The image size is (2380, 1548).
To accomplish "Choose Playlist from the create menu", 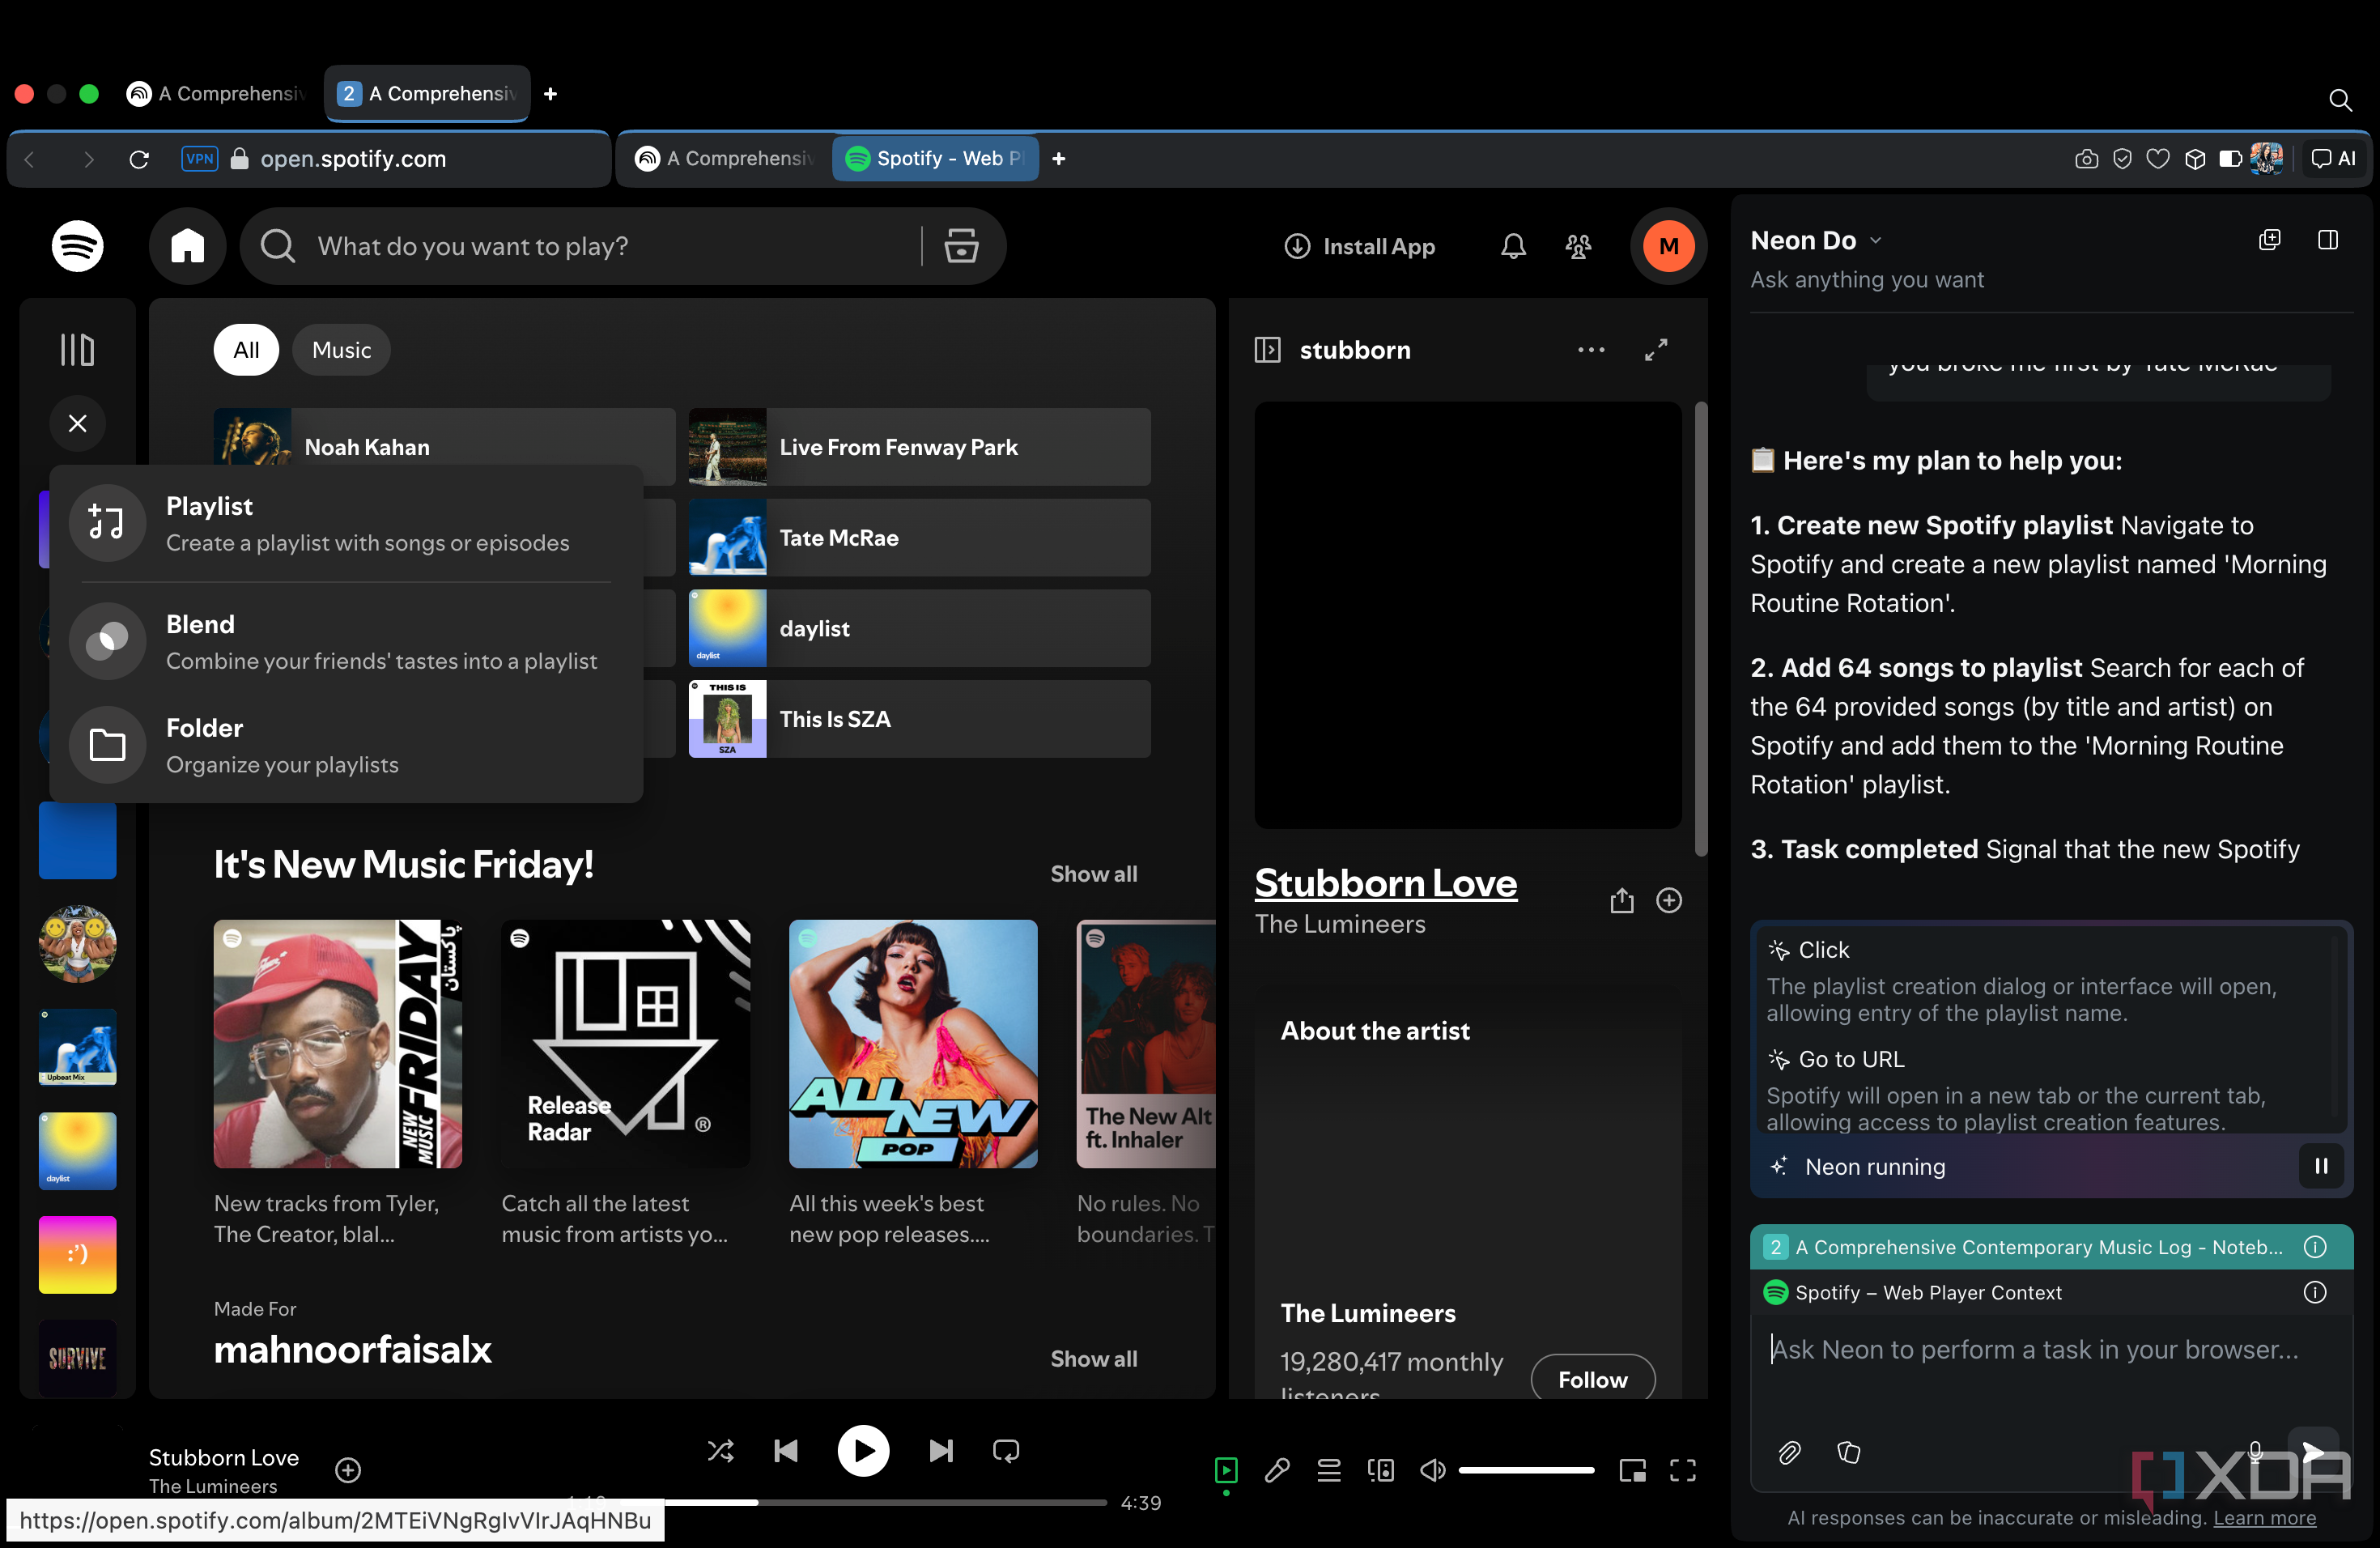I will tap(346, 524).
